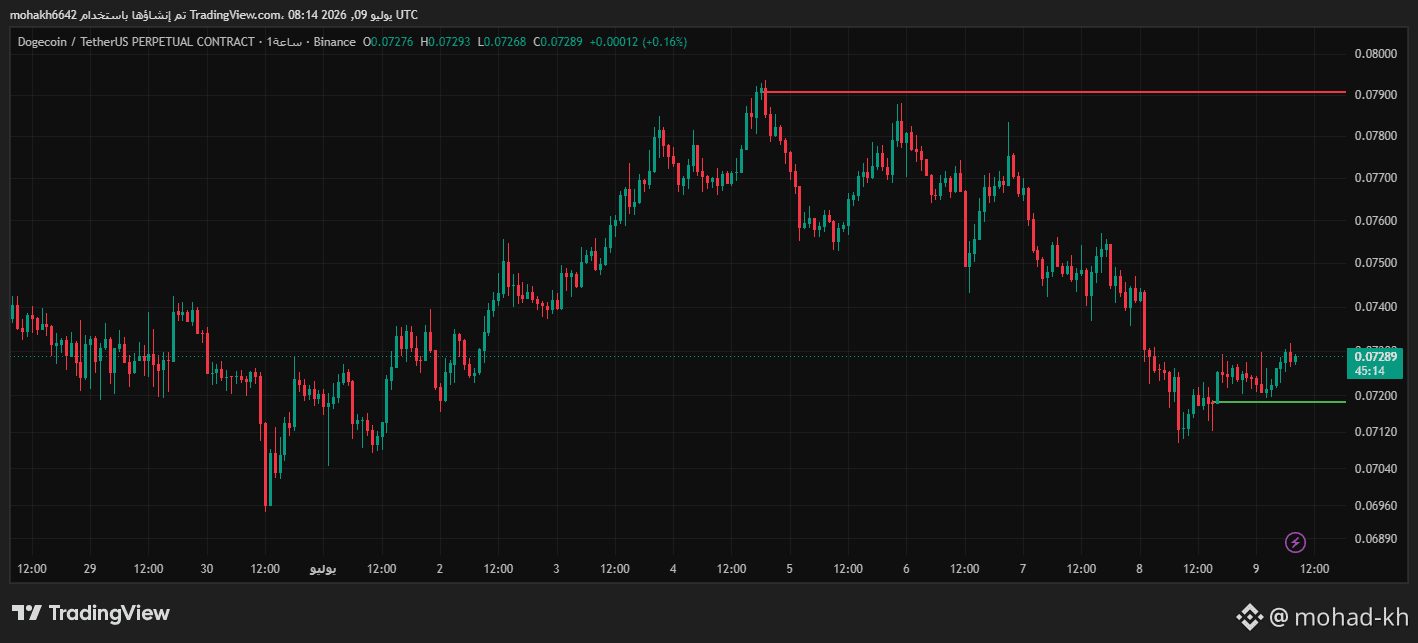This screenshot has width=1418, height=643.
Task: Click the change value +0.00012 (+0.16%)
Action: 638,42
